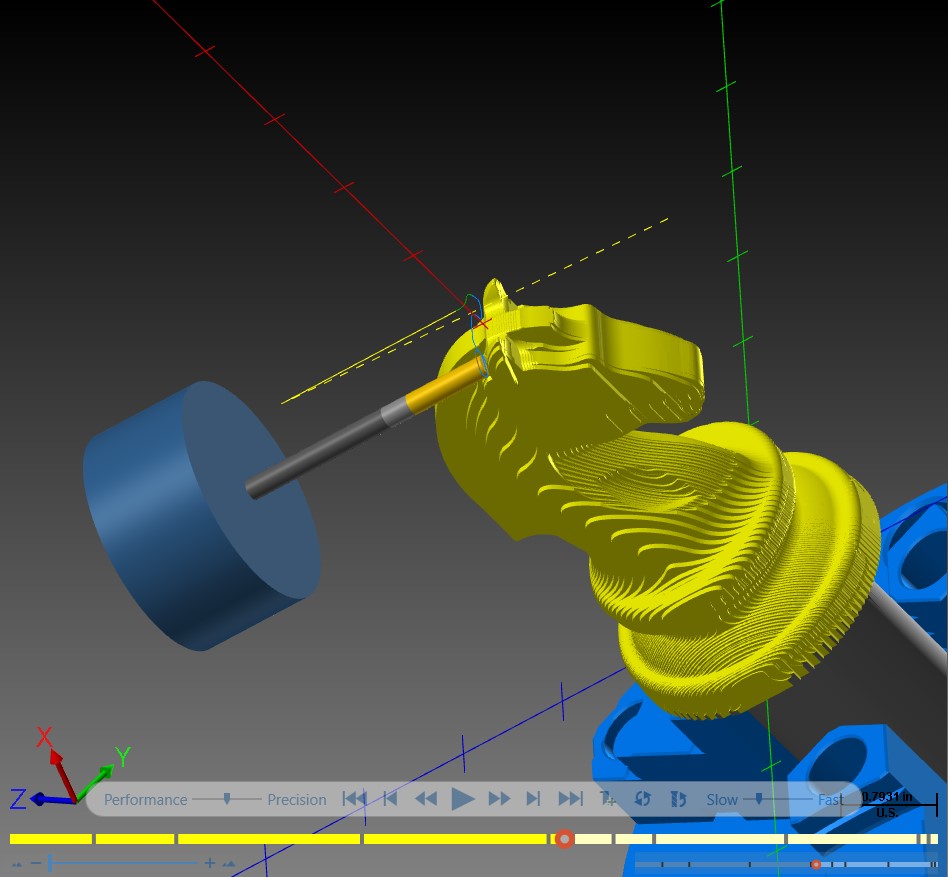Screen dimensions: 948x877
Task: Toggle loop playback icon
Action: click(x=642, y=799)
